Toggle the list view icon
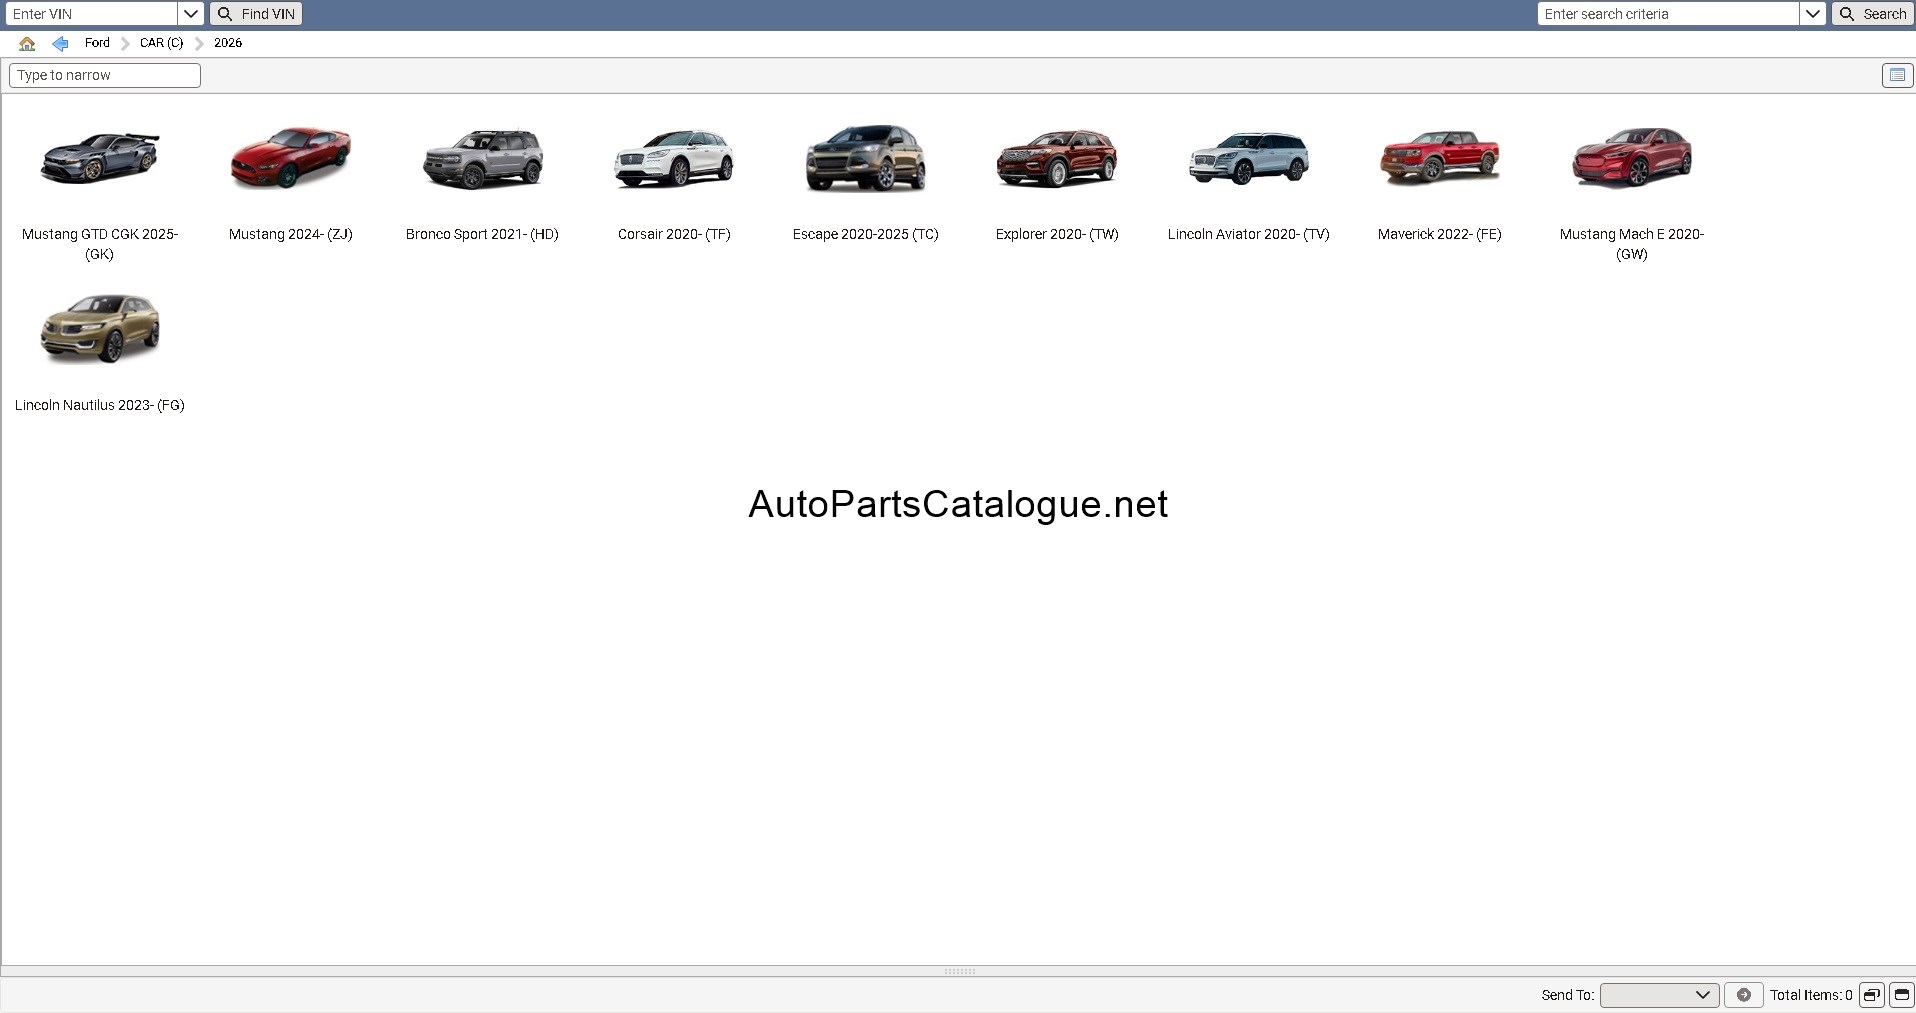 point(1897,75)
